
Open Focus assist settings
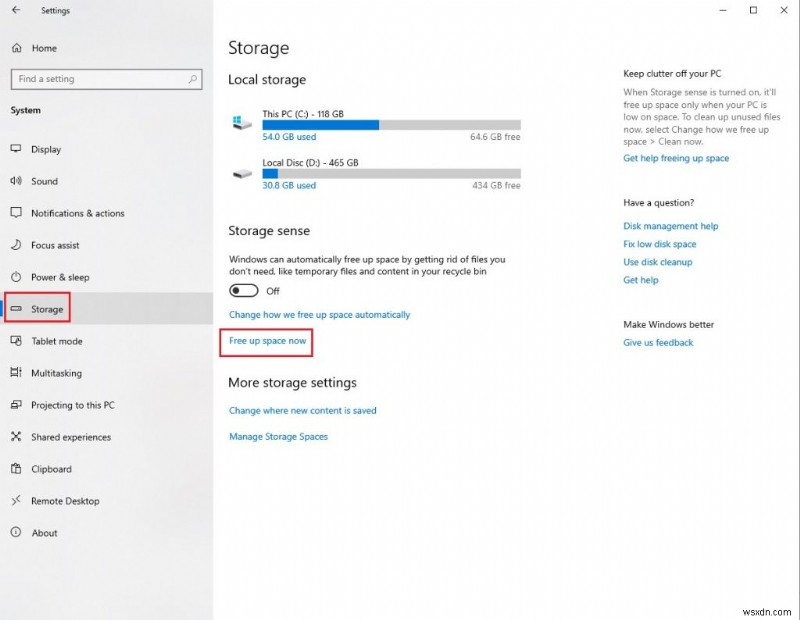pyautogui.click(x=16, y=245)
